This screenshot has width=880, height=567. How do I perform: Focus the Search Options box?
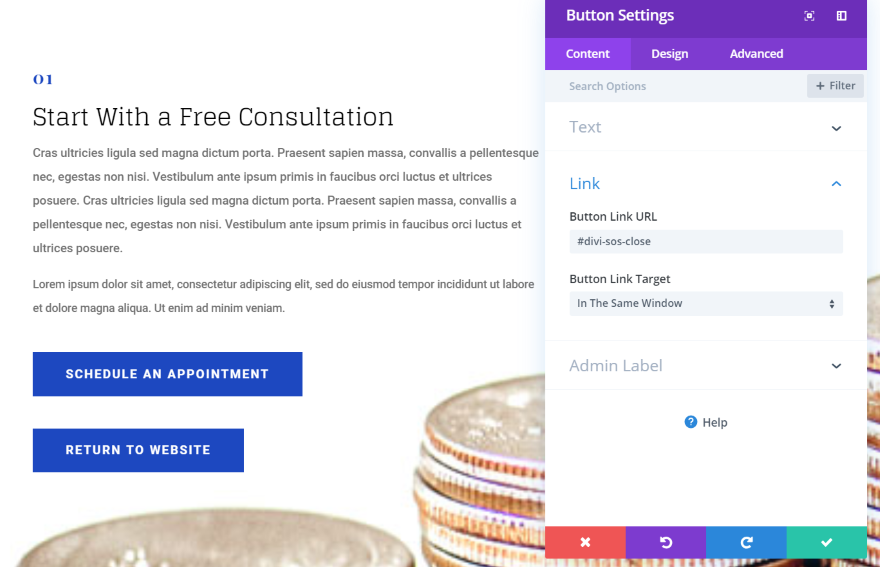pyautogui.click(x=680, y=86)
